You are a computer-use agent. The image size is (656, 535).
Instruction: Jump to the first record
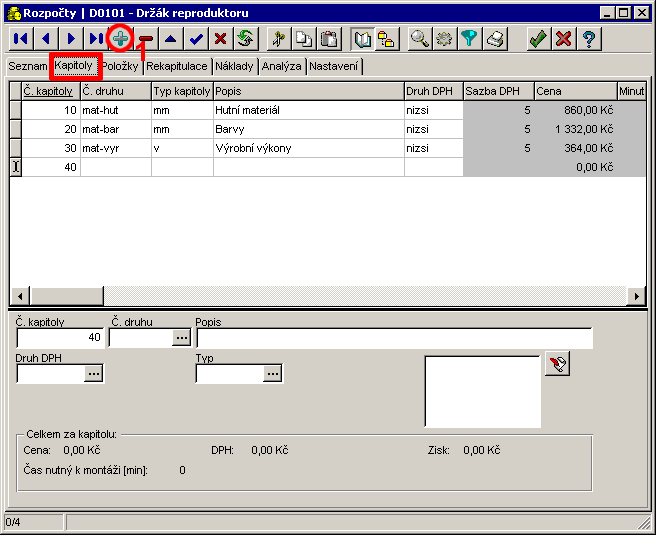tap(20, 39)
